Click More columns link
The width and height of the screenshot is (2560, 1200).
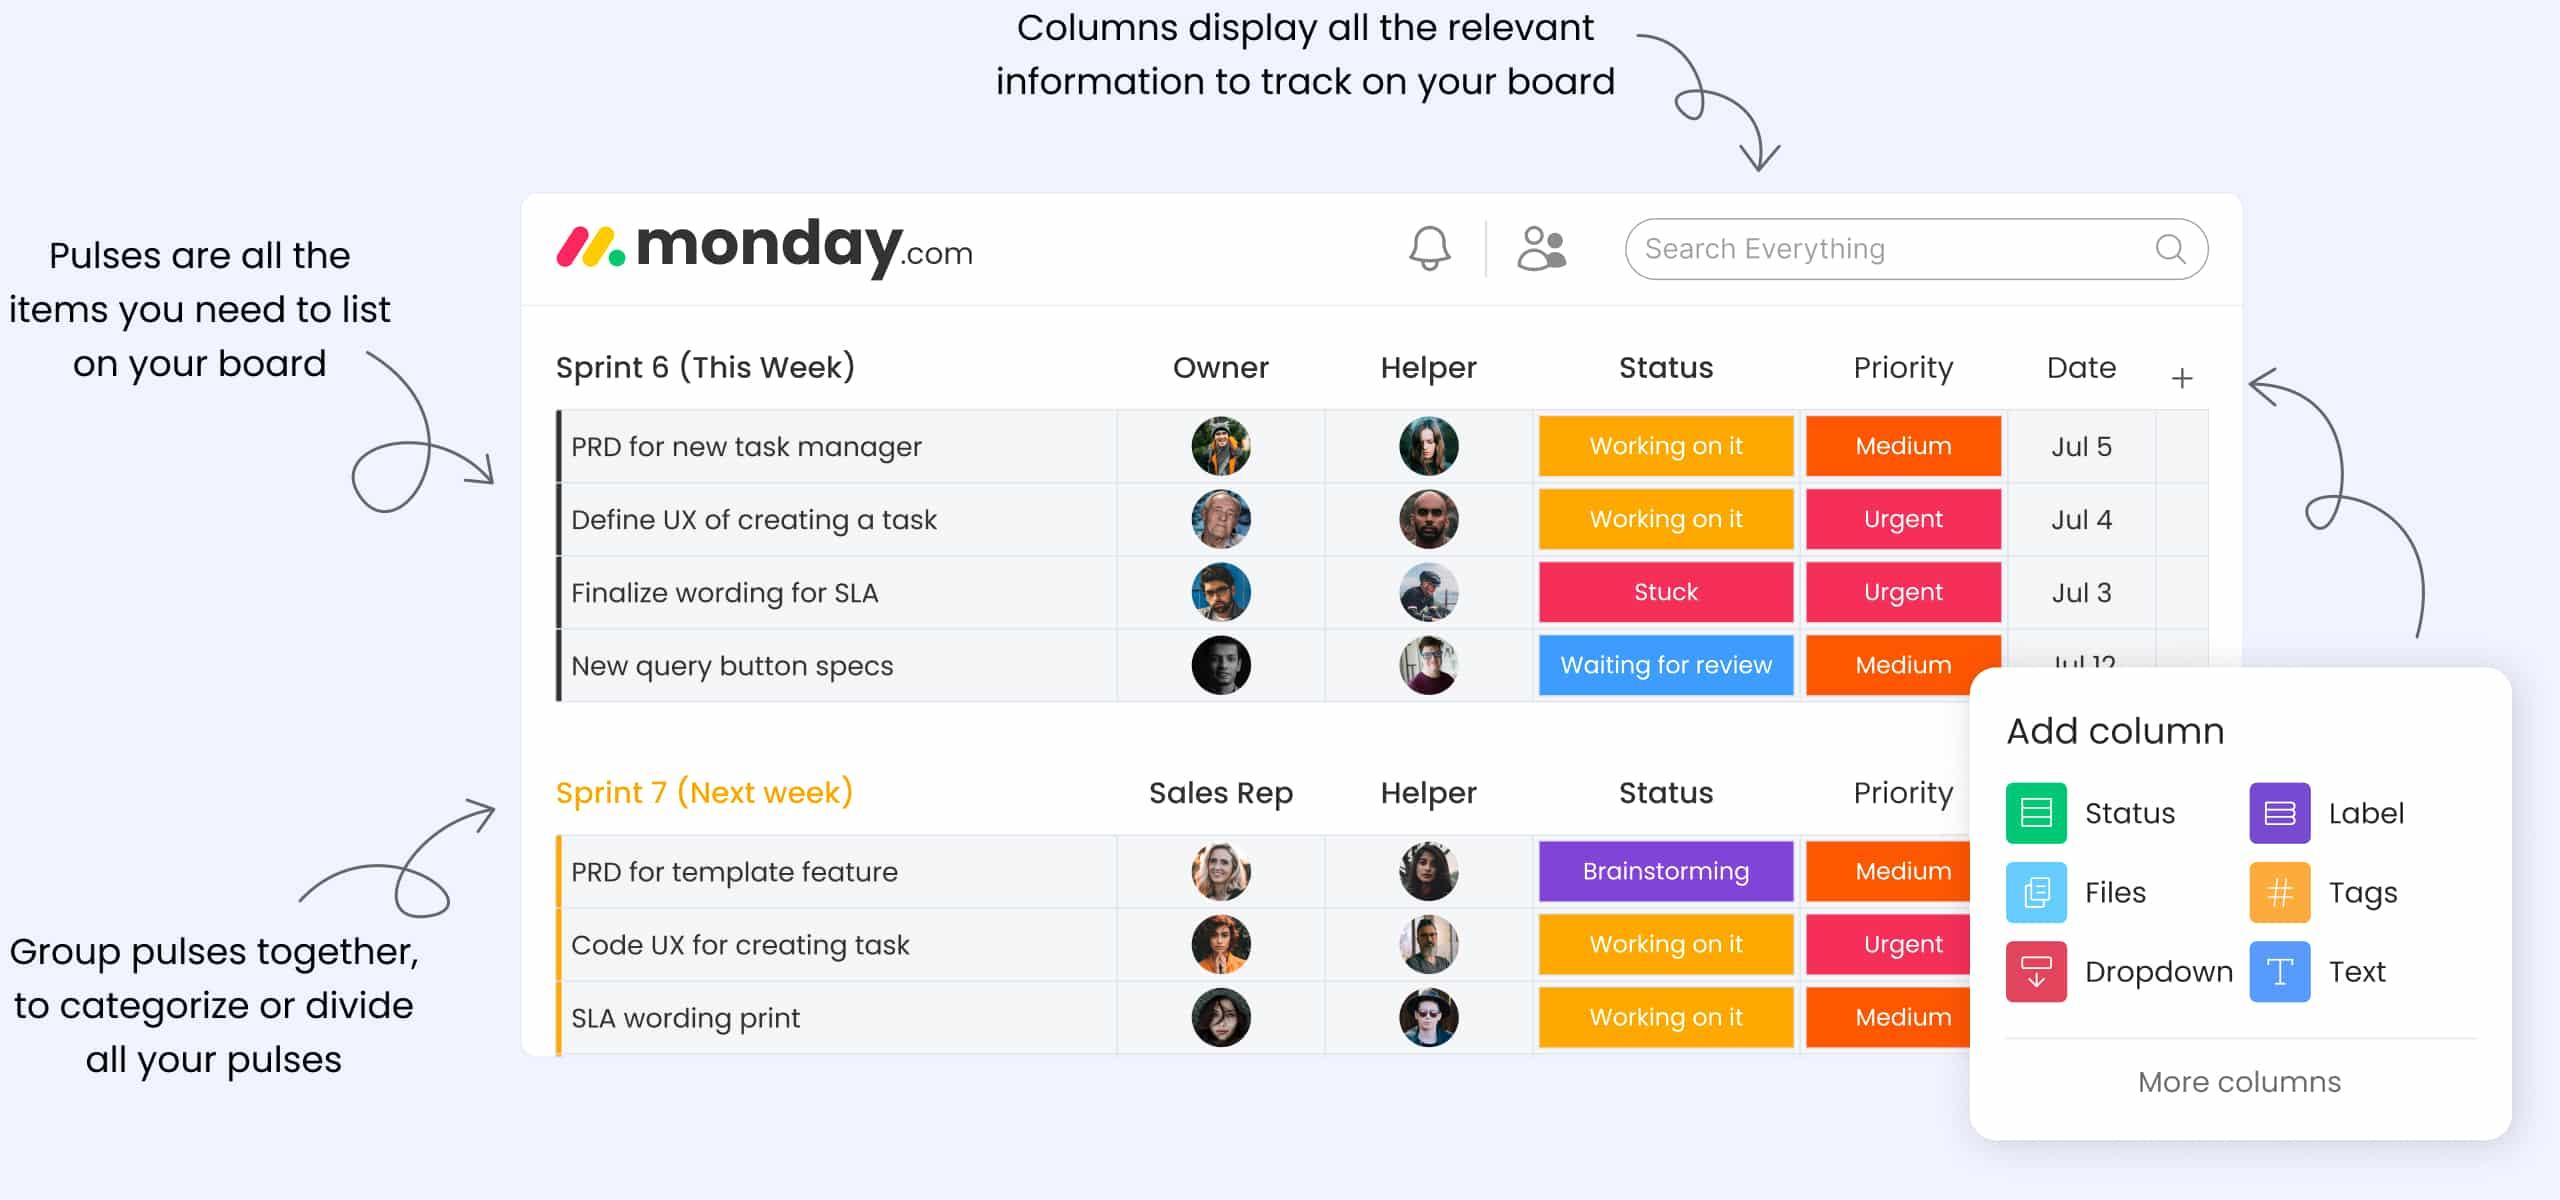click(2239, 1082)
